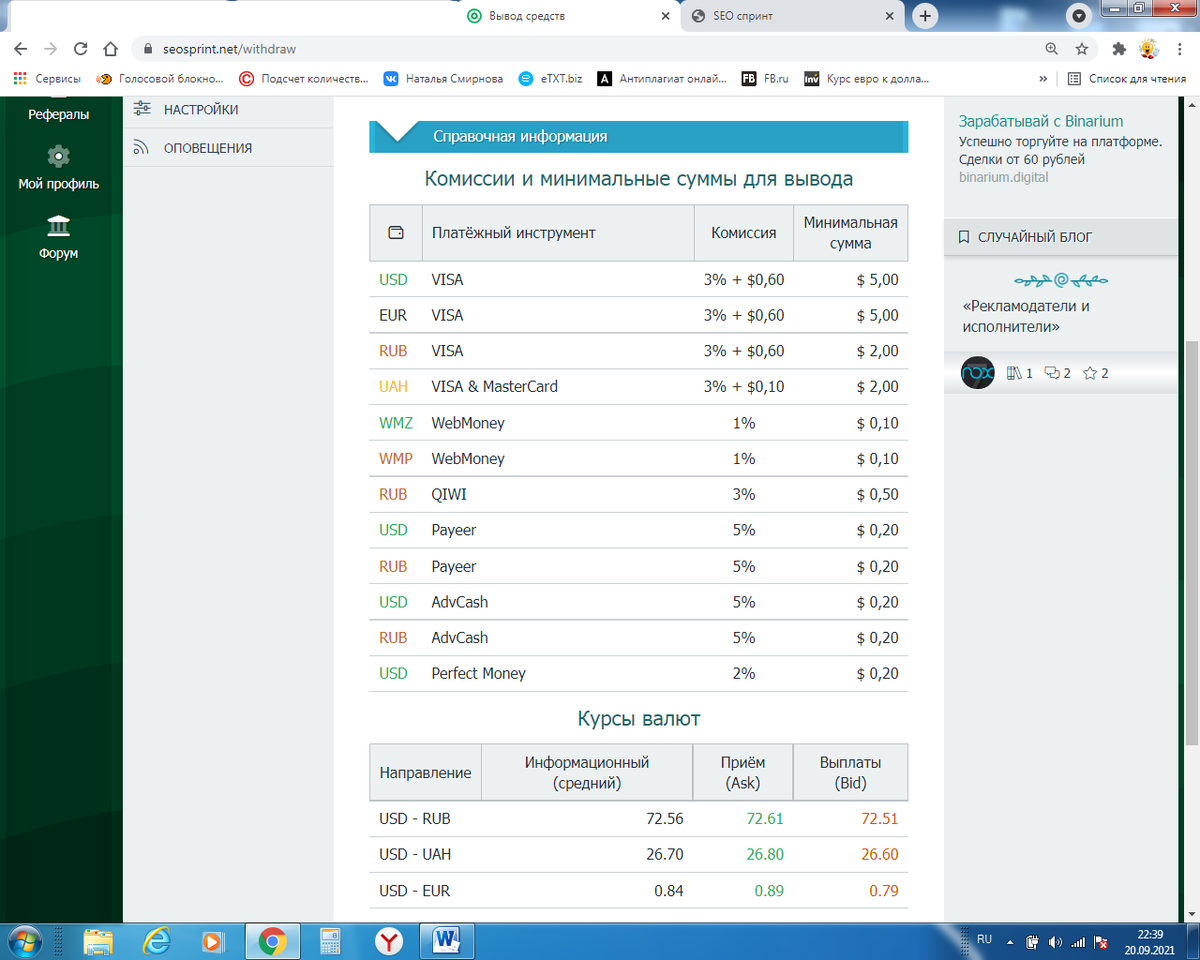
Task: Click the USD Perfect Money row
Action: pyautogui.click(x=638, y=673)
